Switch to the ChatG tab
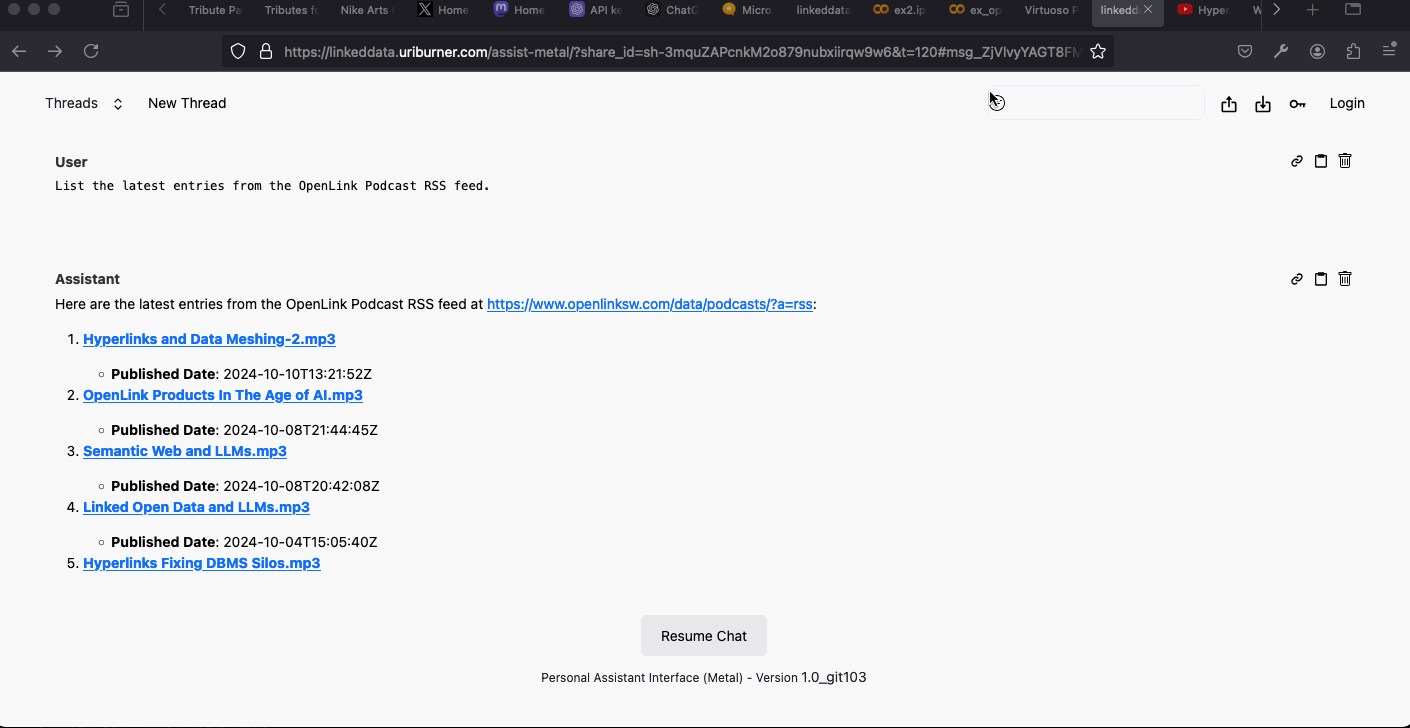Viewport: 1410px width, 728px height. click(x=671, y=10)
